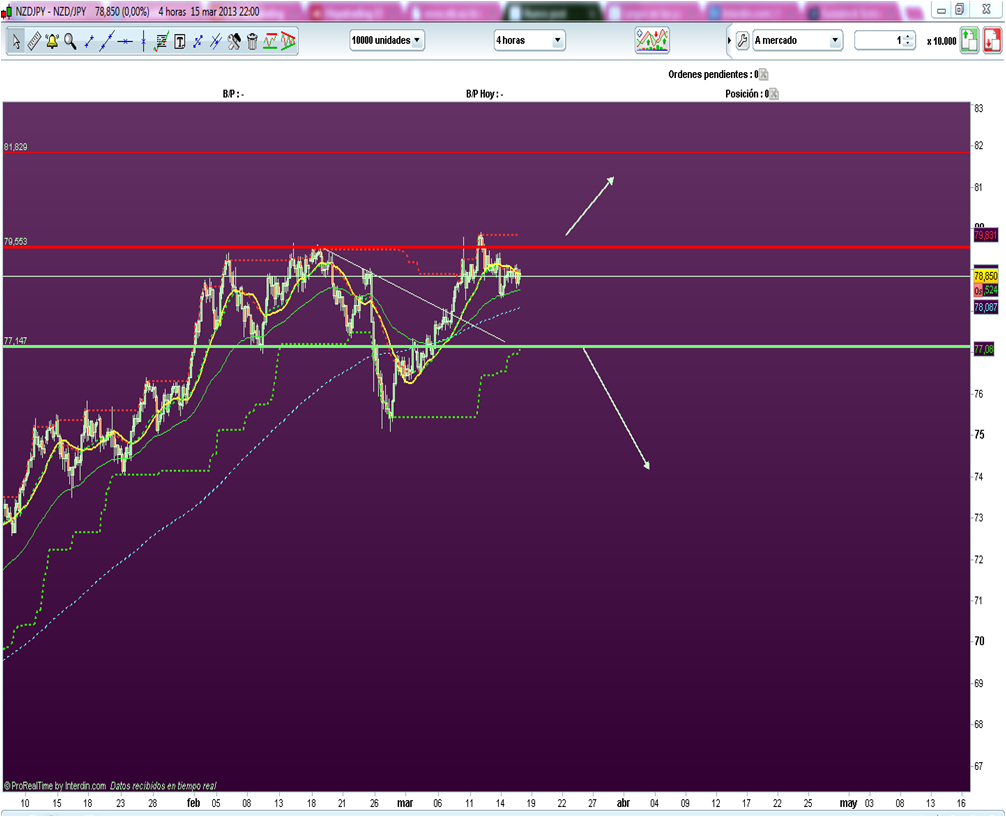The width and height of the screenshot is (1006, 817).
Task: Close position icon next to Posición
Action: [774, 94]
